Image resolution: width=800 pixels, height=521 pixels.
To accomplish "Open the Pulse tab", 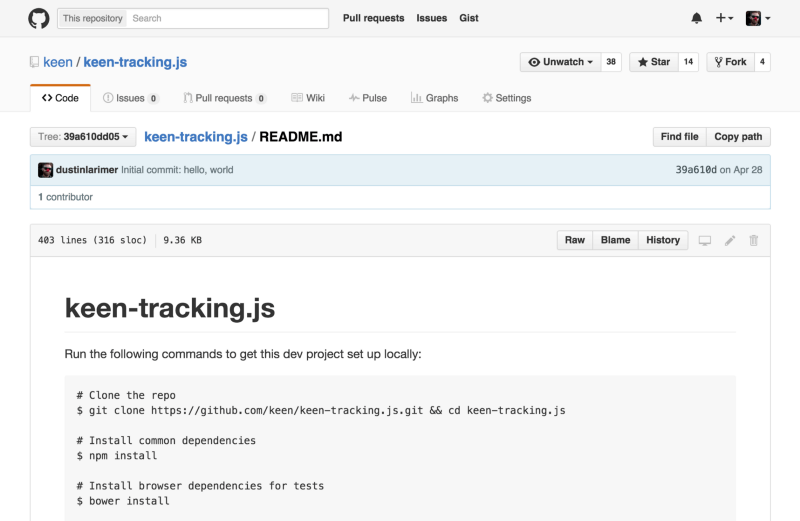I will click(x=367, y=98).
